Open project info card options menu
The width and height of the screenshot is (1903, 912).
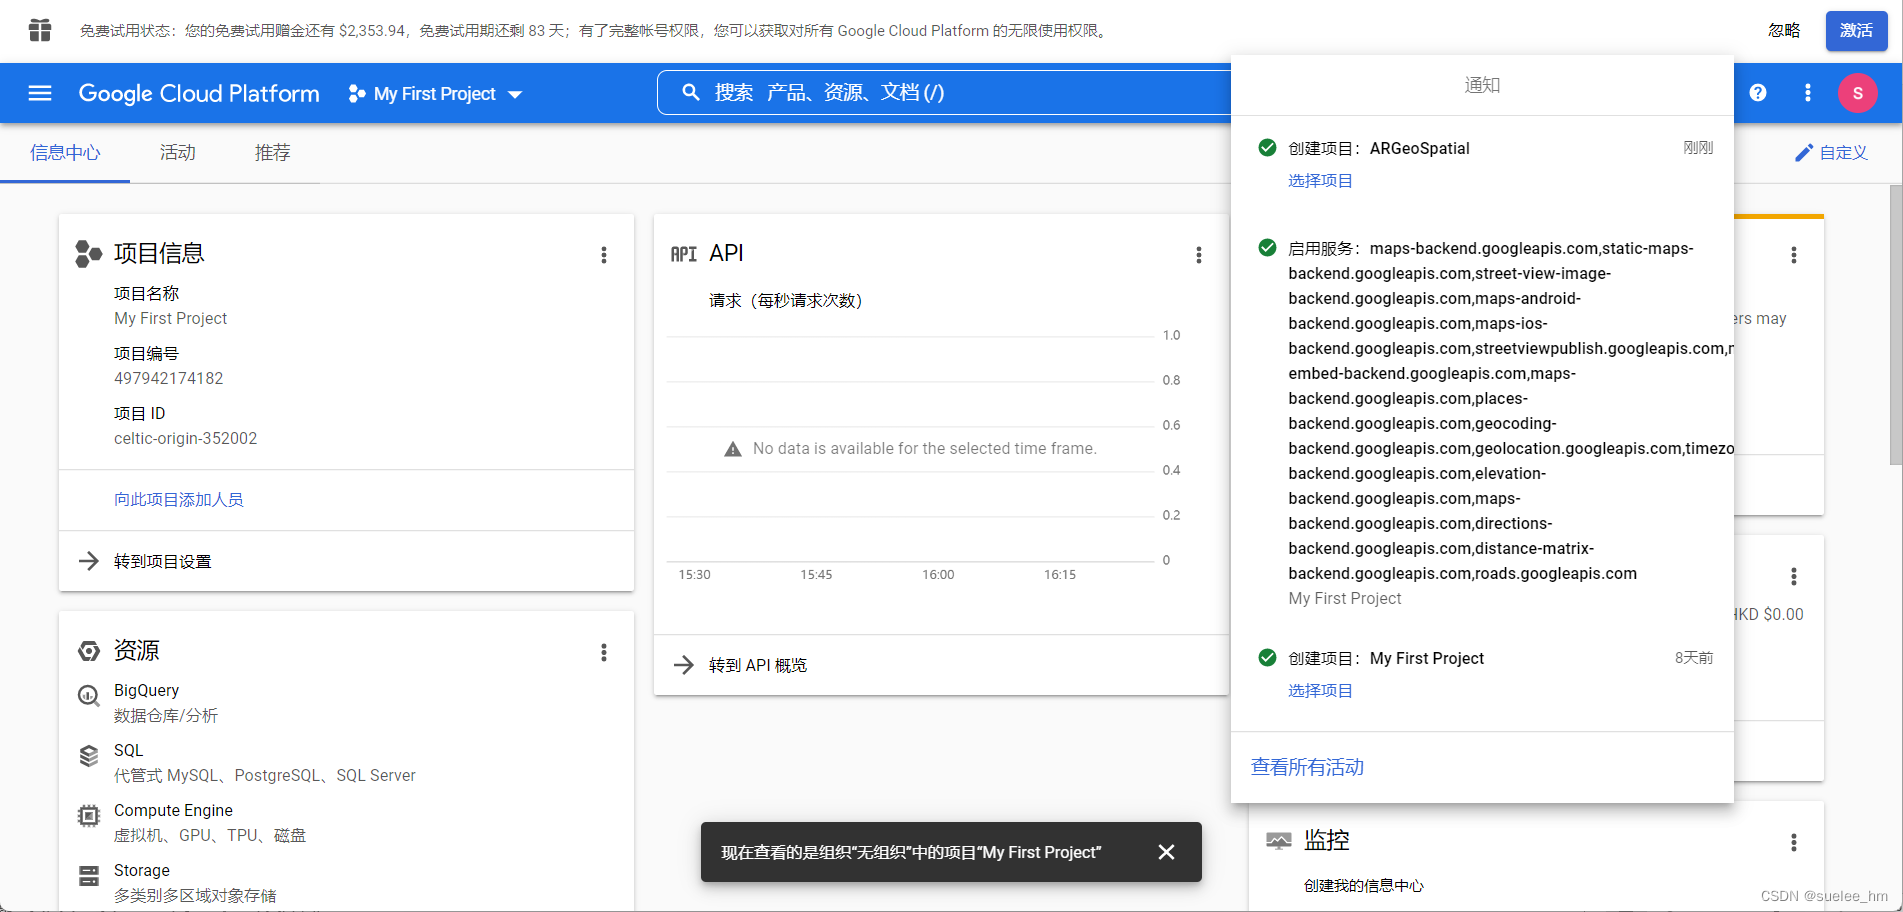(604, 255)
